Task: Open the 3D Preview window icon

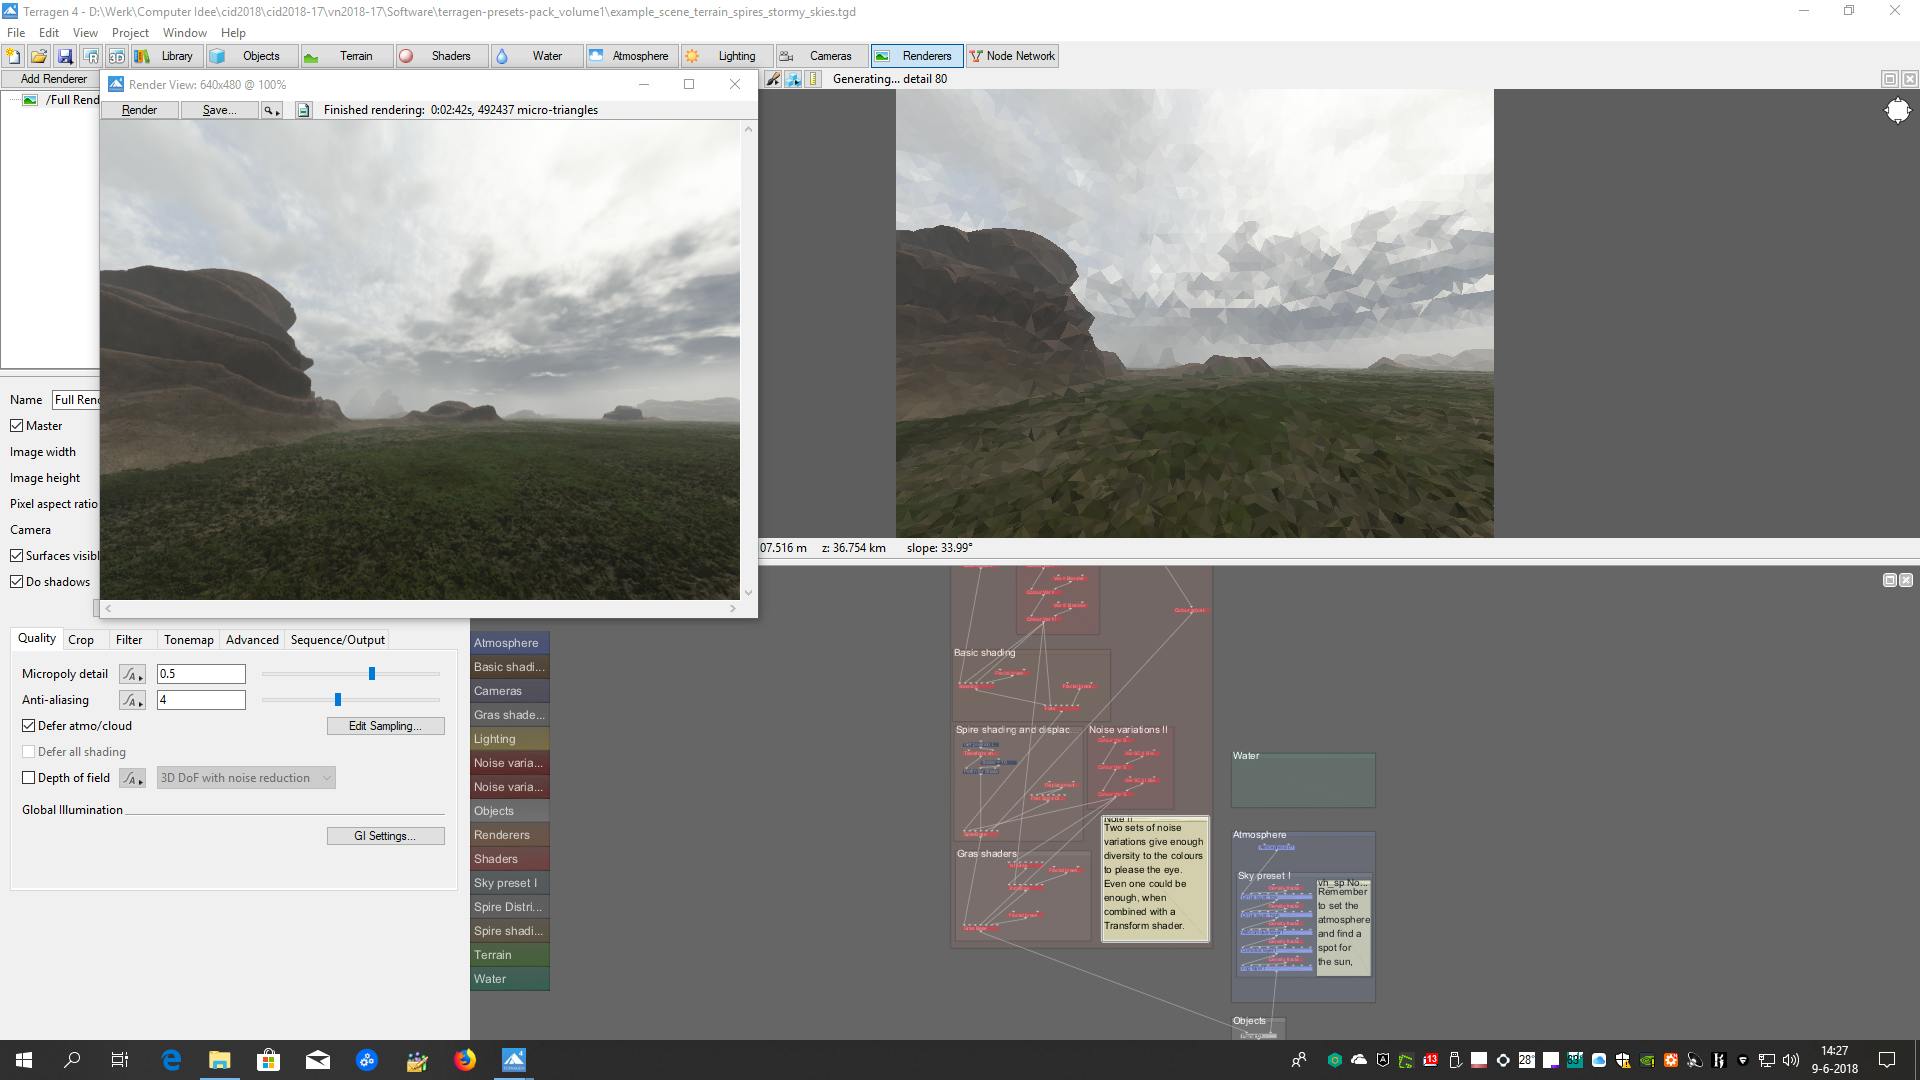Action: [x=116, y=56]
